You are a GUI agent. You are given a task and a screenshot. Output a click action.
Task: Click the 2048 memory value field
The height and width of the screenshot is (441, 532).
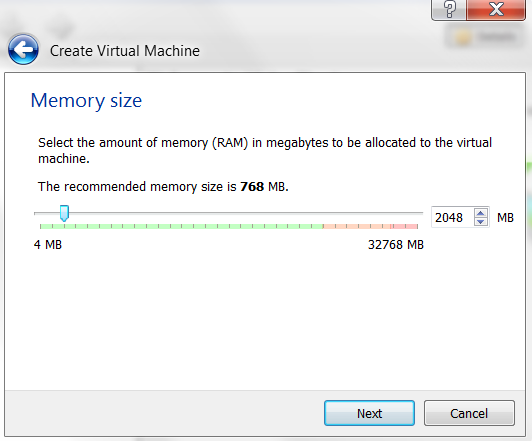pyautogui.click(x=452, y=217)
